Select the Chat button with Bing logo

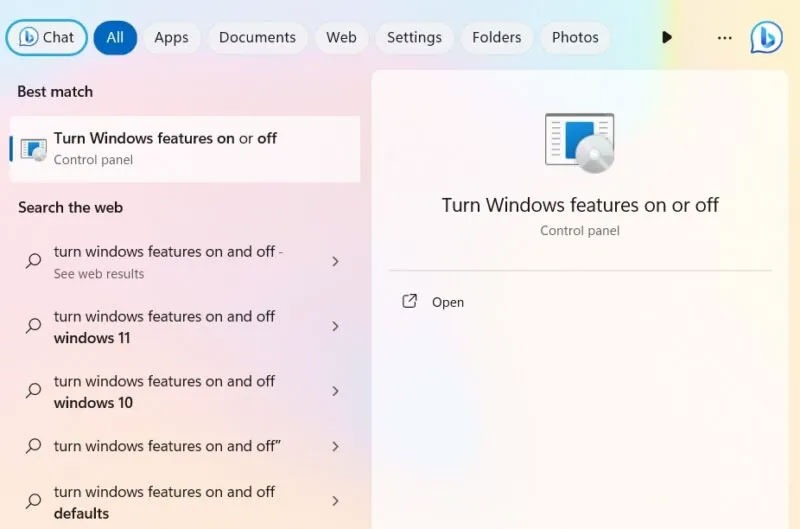46,37
